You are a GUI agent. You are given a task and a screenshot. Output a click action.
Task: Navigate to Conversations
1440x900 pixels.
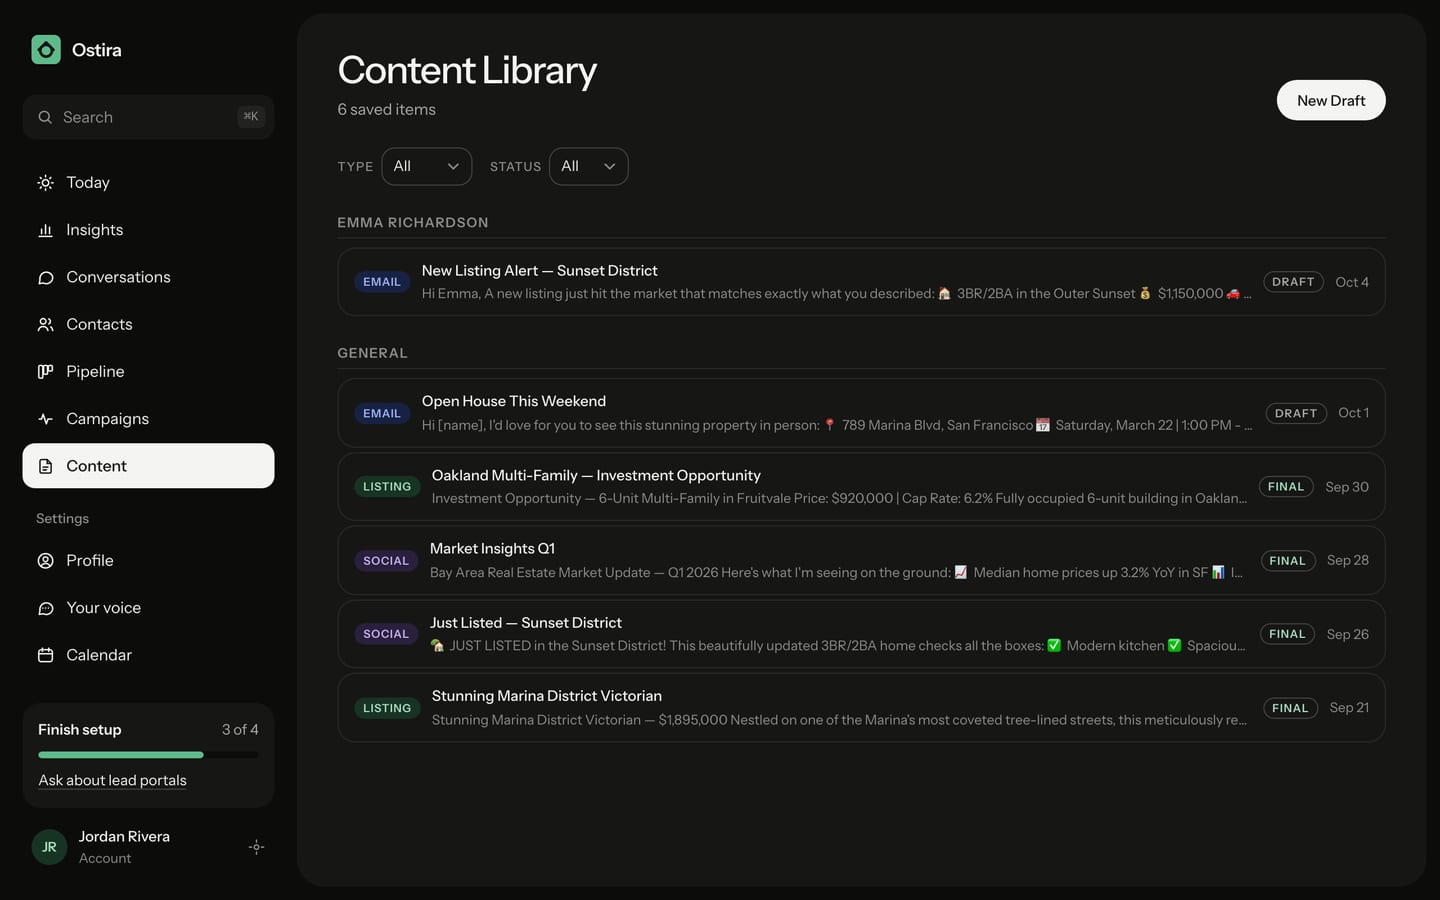pyautogui.click(x=148, y=277)
